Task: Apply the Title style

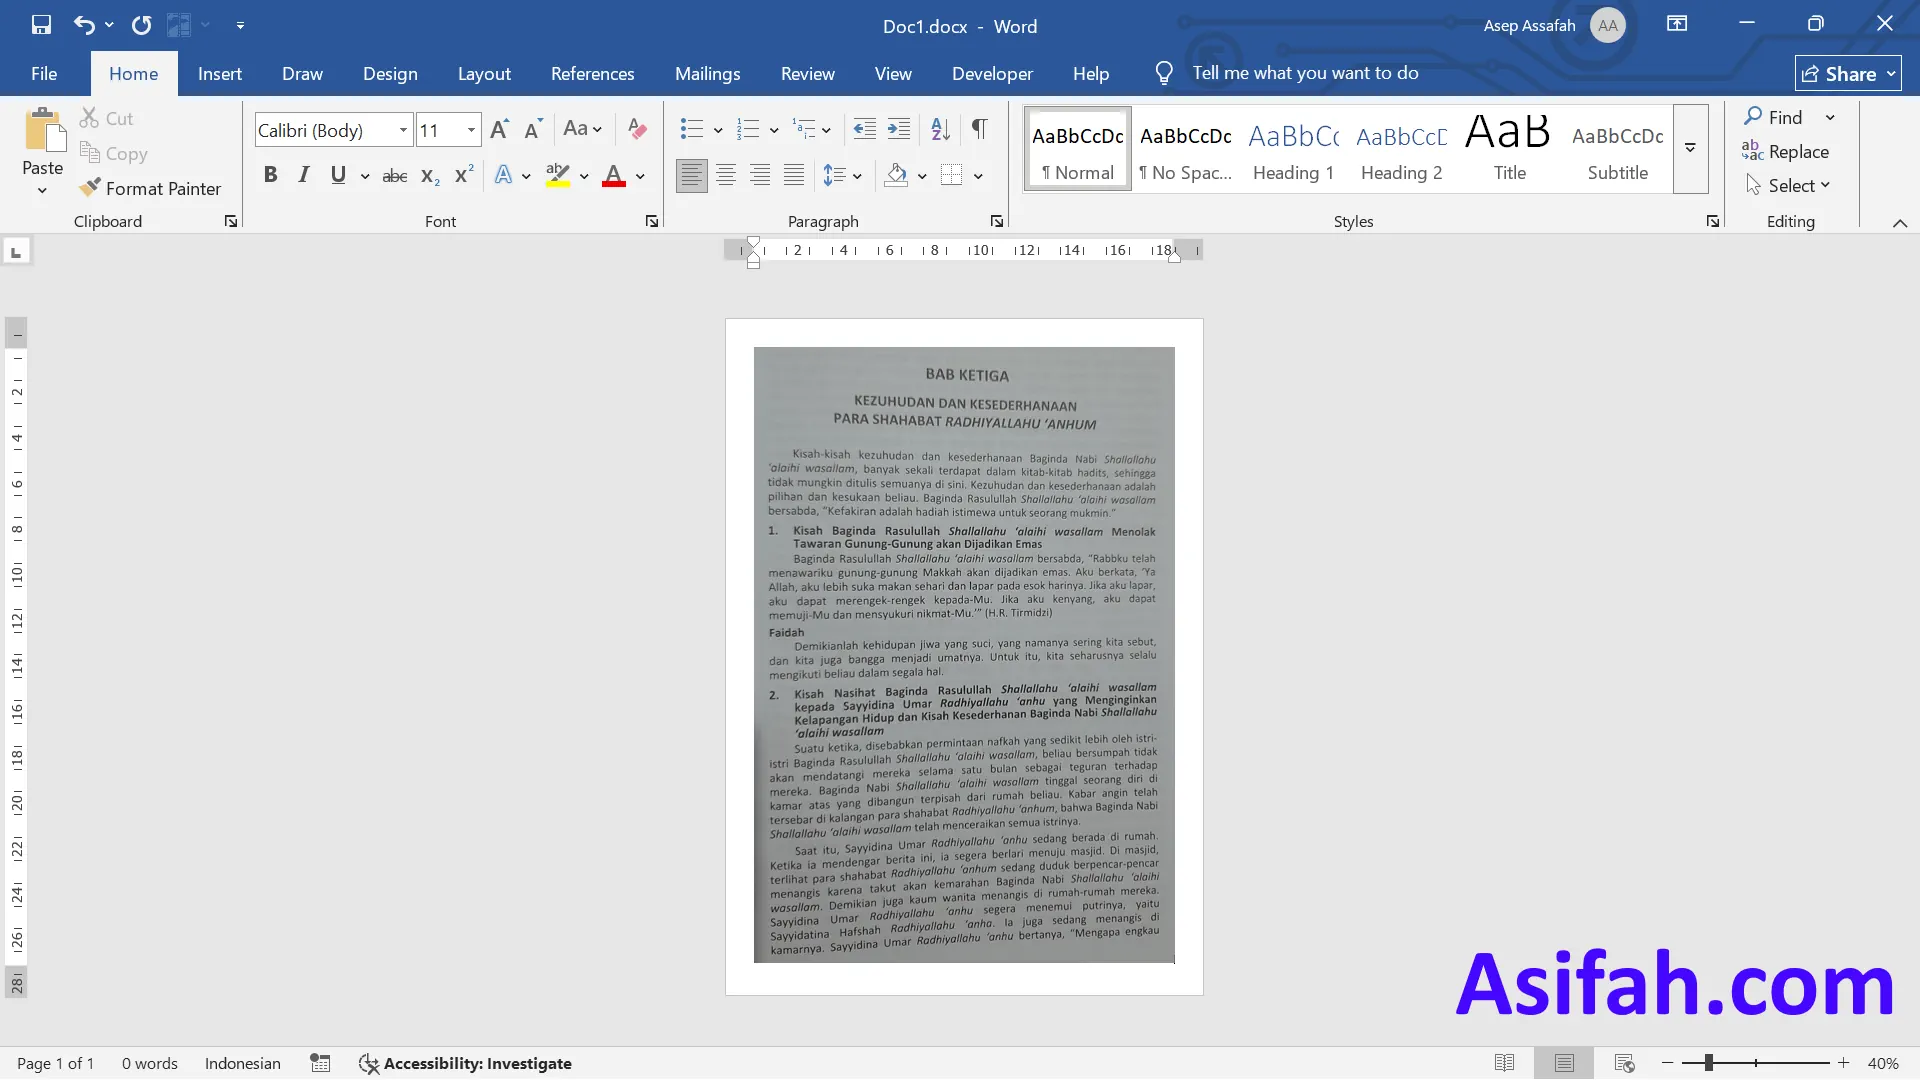Action: point(1509,148)
